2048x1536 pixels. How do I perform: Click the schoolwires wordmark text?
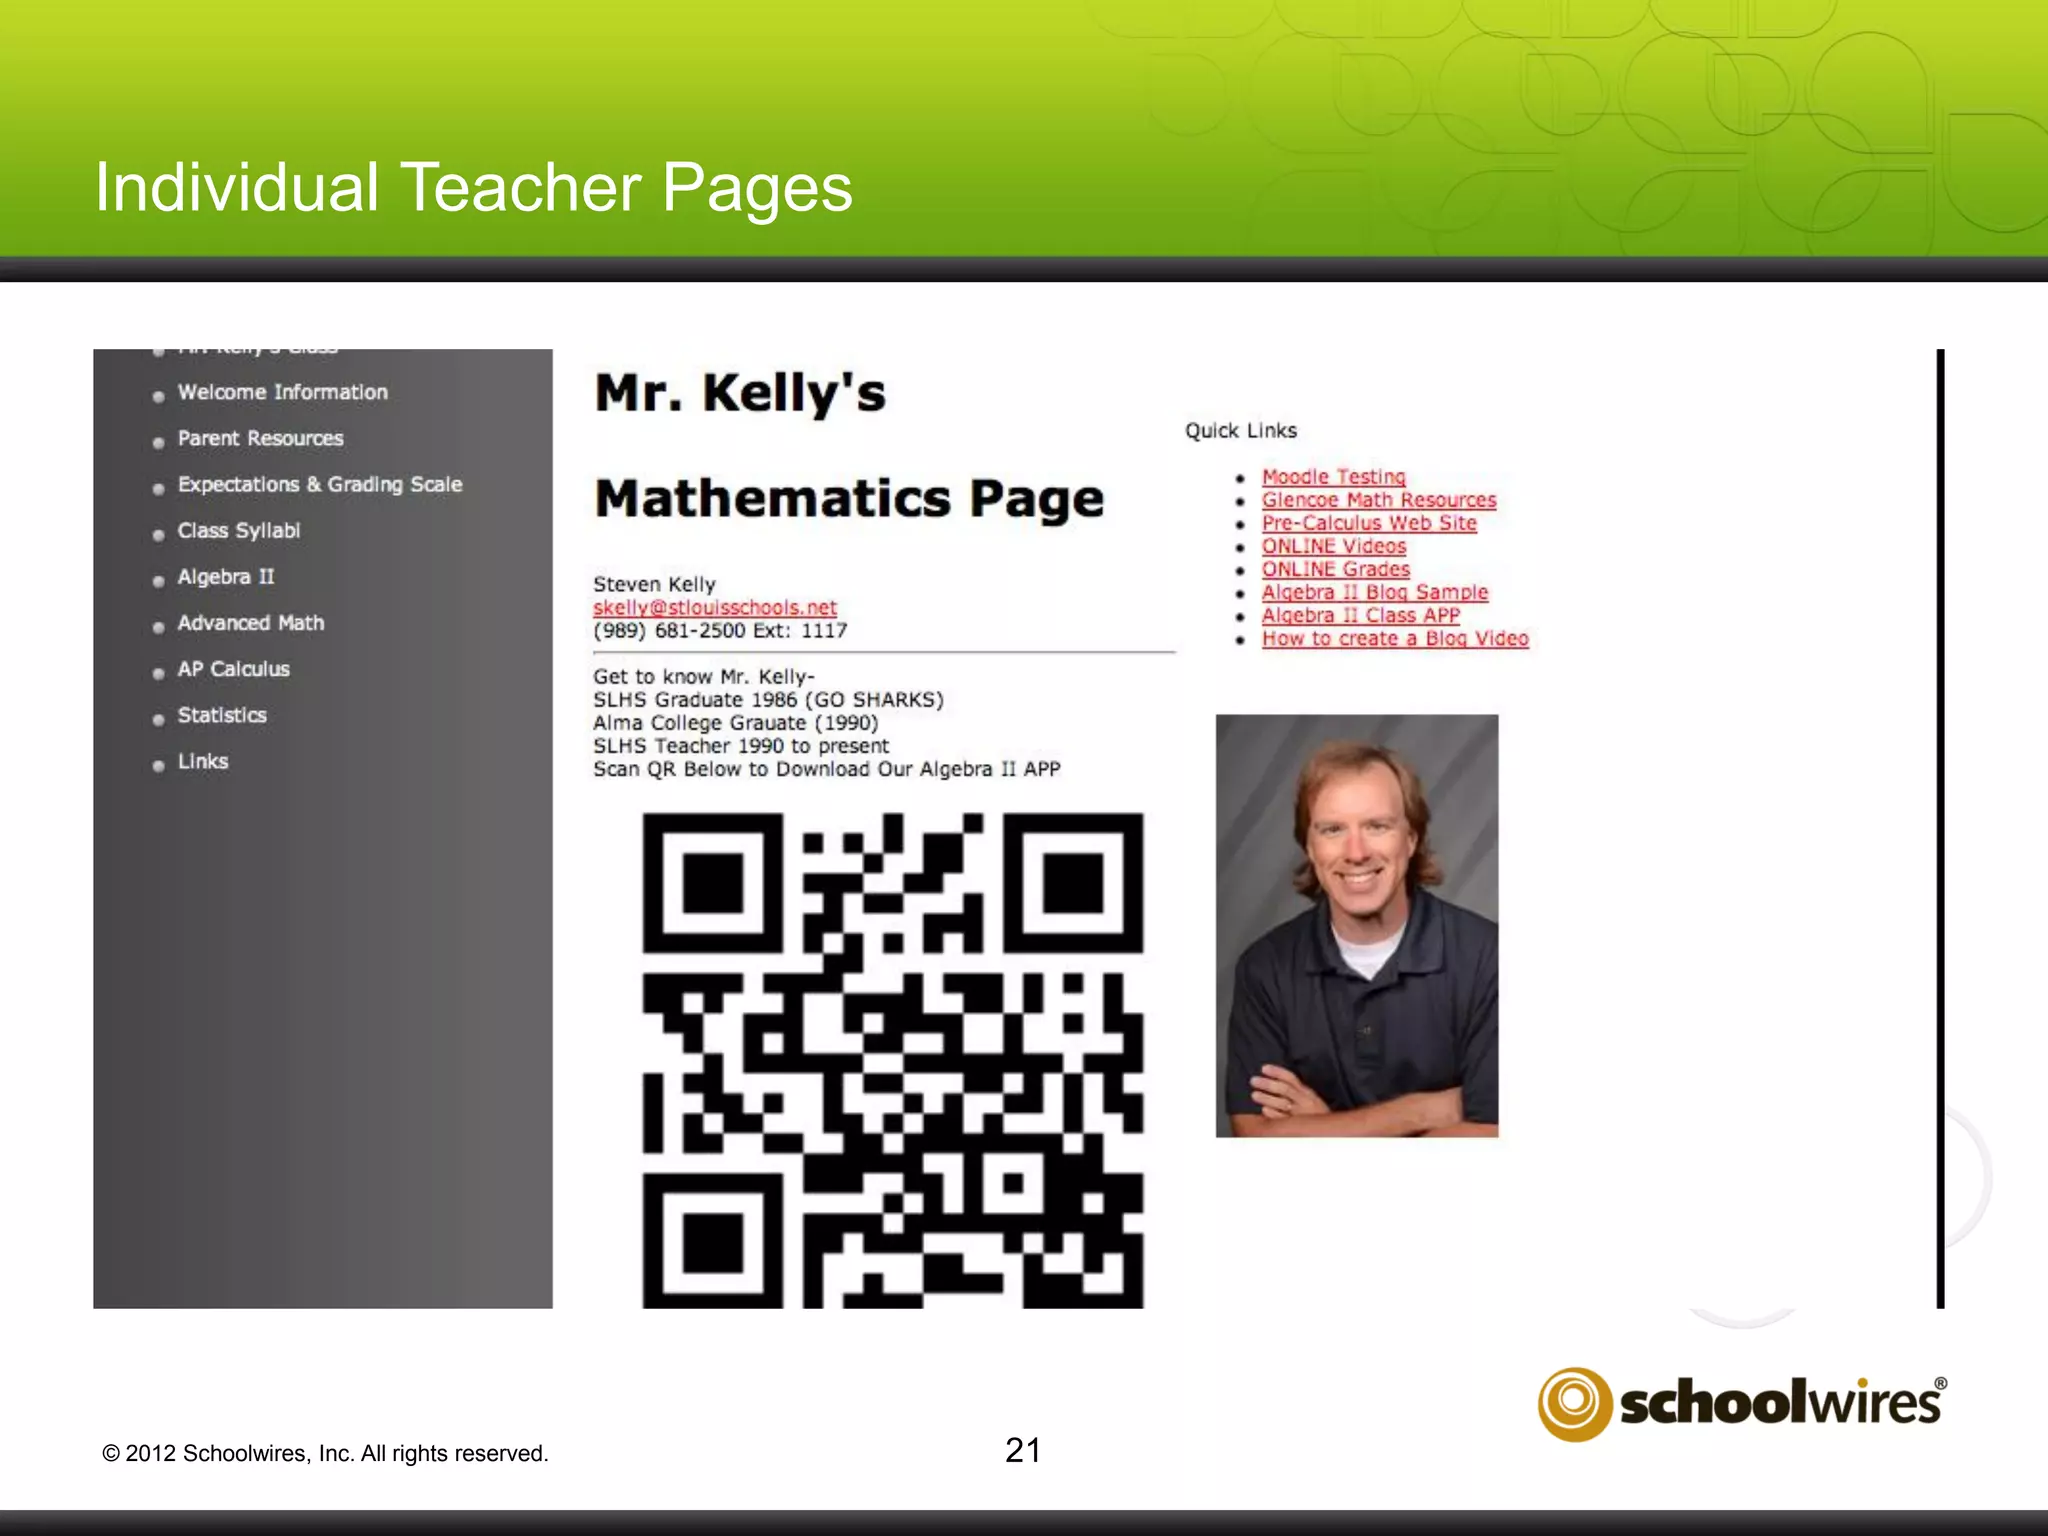coord(1782,1402)
